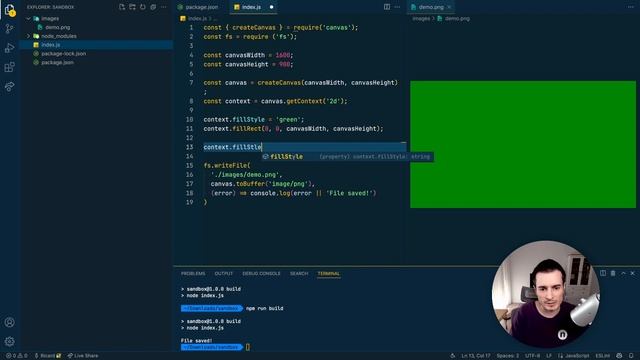This screenshot has height=360, width=640.
Task: Switch to the demo.png tab
Action: tap(431, 7)
